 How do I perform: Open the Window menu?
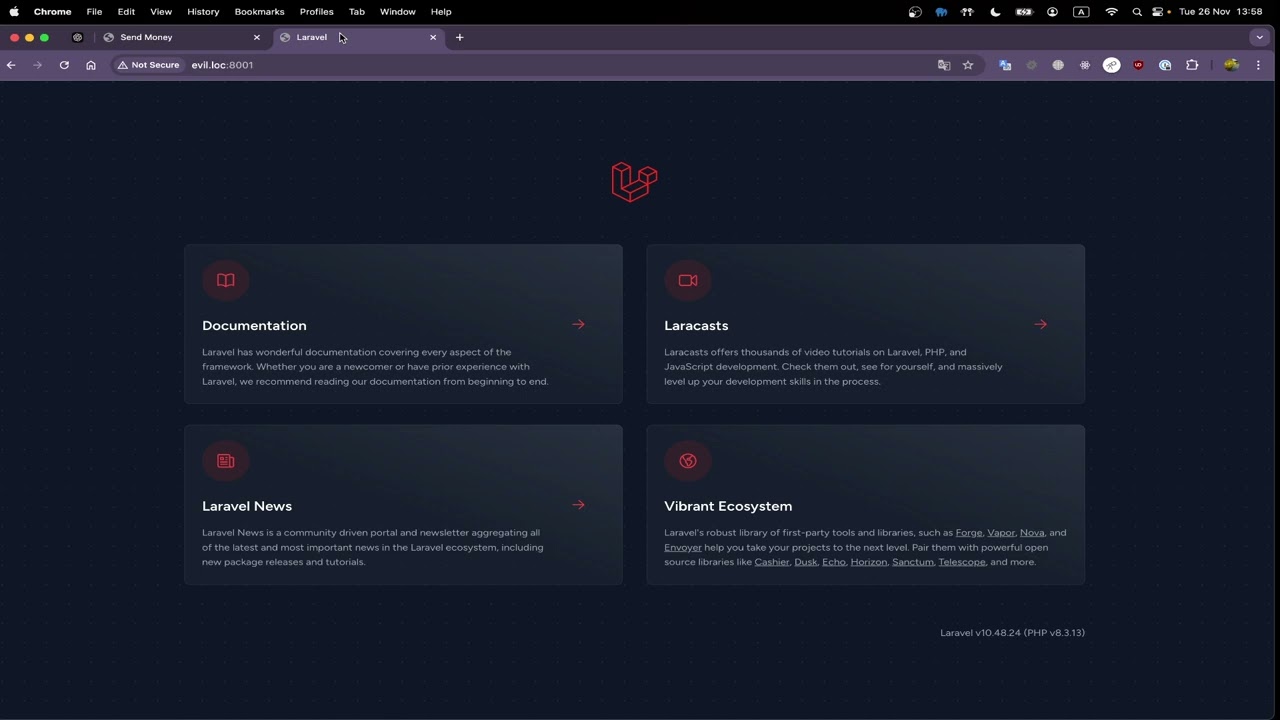tap(398, 12)
